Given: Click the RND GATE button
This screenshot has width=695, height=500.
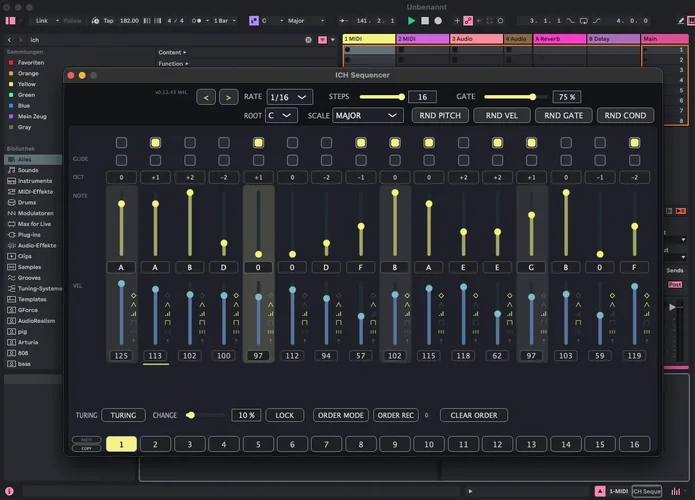Looking at the screenshot, I should (563, 116).
